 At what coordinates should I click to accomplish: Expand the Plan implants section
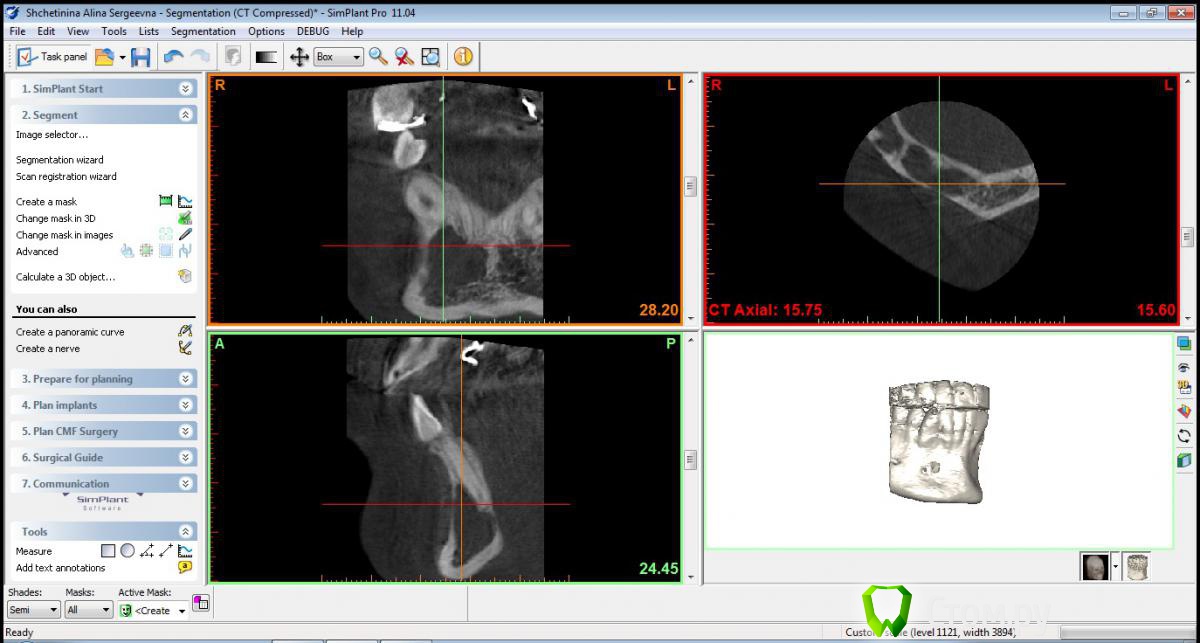pos(185,405)
